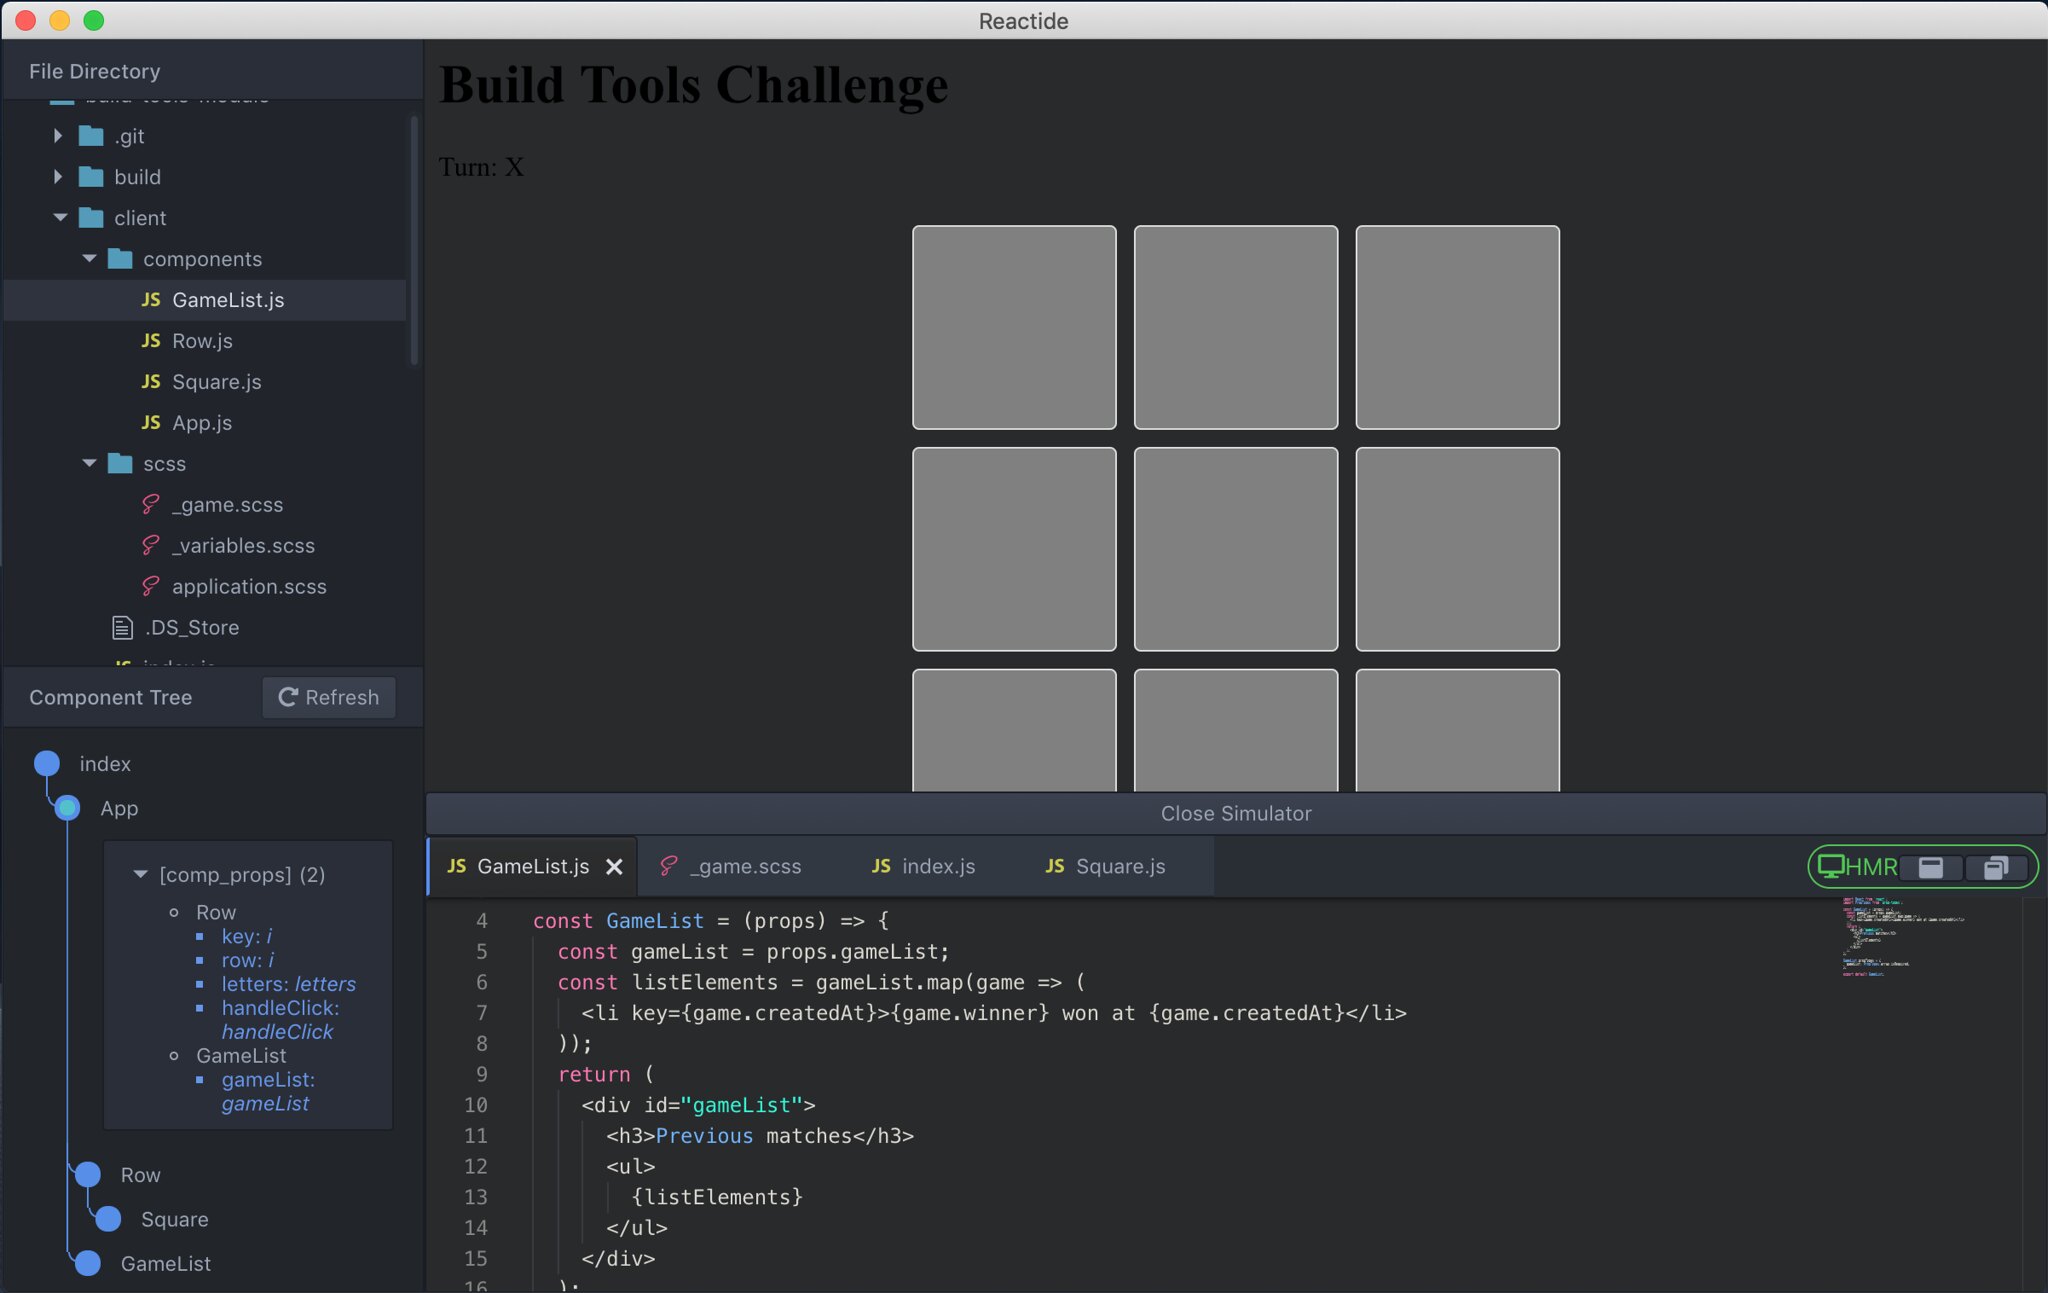
Task: Click the build folder icon
Action: [91, 177]
